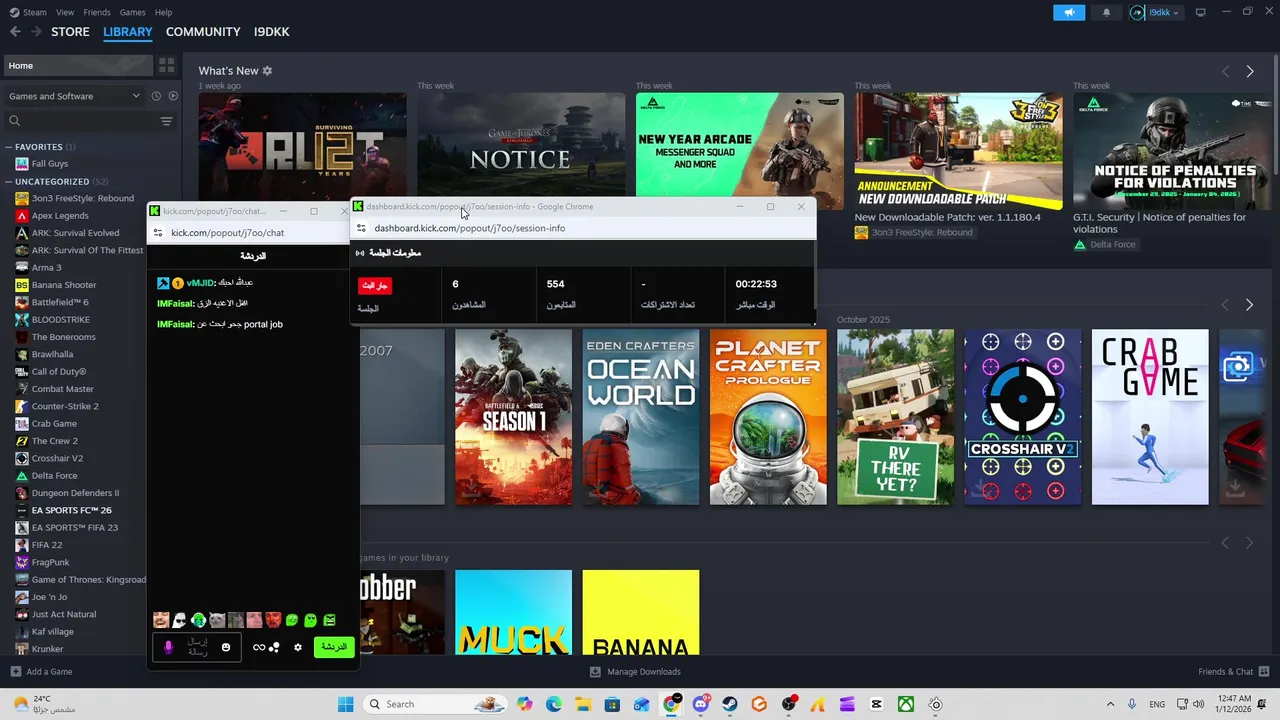Open Microsoft Edge from the taskbar
Image resolution: width=1280 pixels, height=720 pixels.
[x=554, y=704]
